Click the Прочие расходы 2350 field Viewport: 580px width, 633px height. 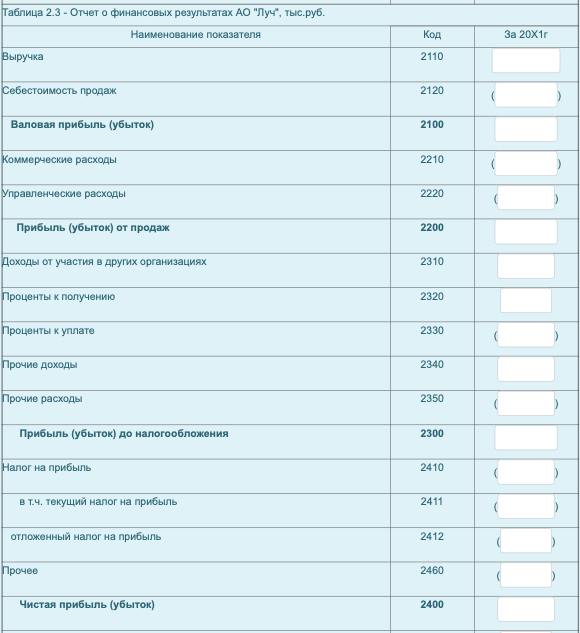coord(526,403)
